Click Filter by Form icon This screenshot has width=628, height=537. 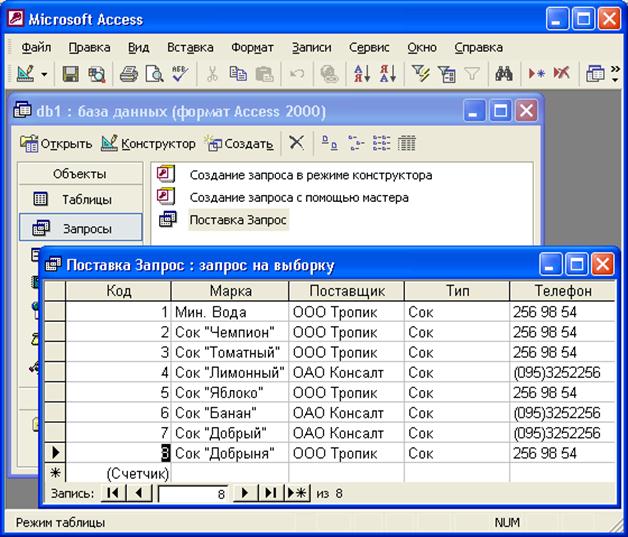pyautogui.click(x=447, y=74)
